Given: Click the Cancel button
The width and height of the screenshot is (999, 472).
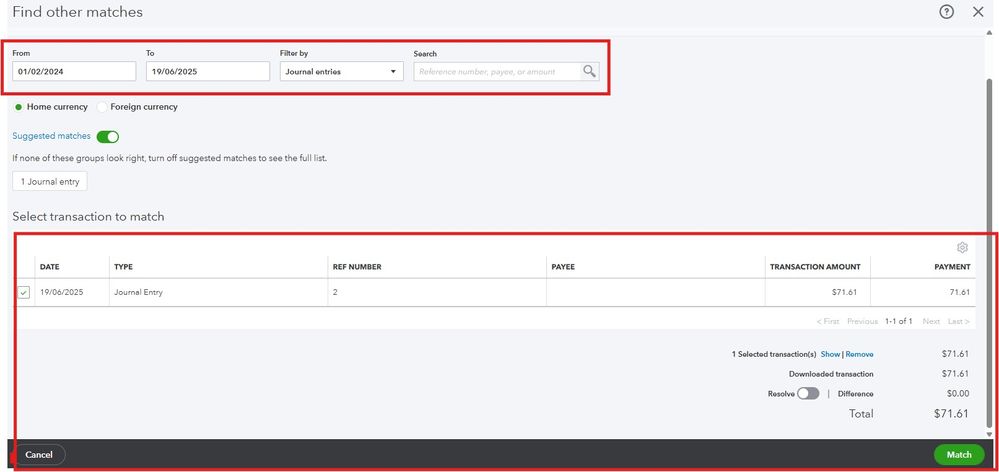Looking at the screenshot, I should tap(39, 454).
